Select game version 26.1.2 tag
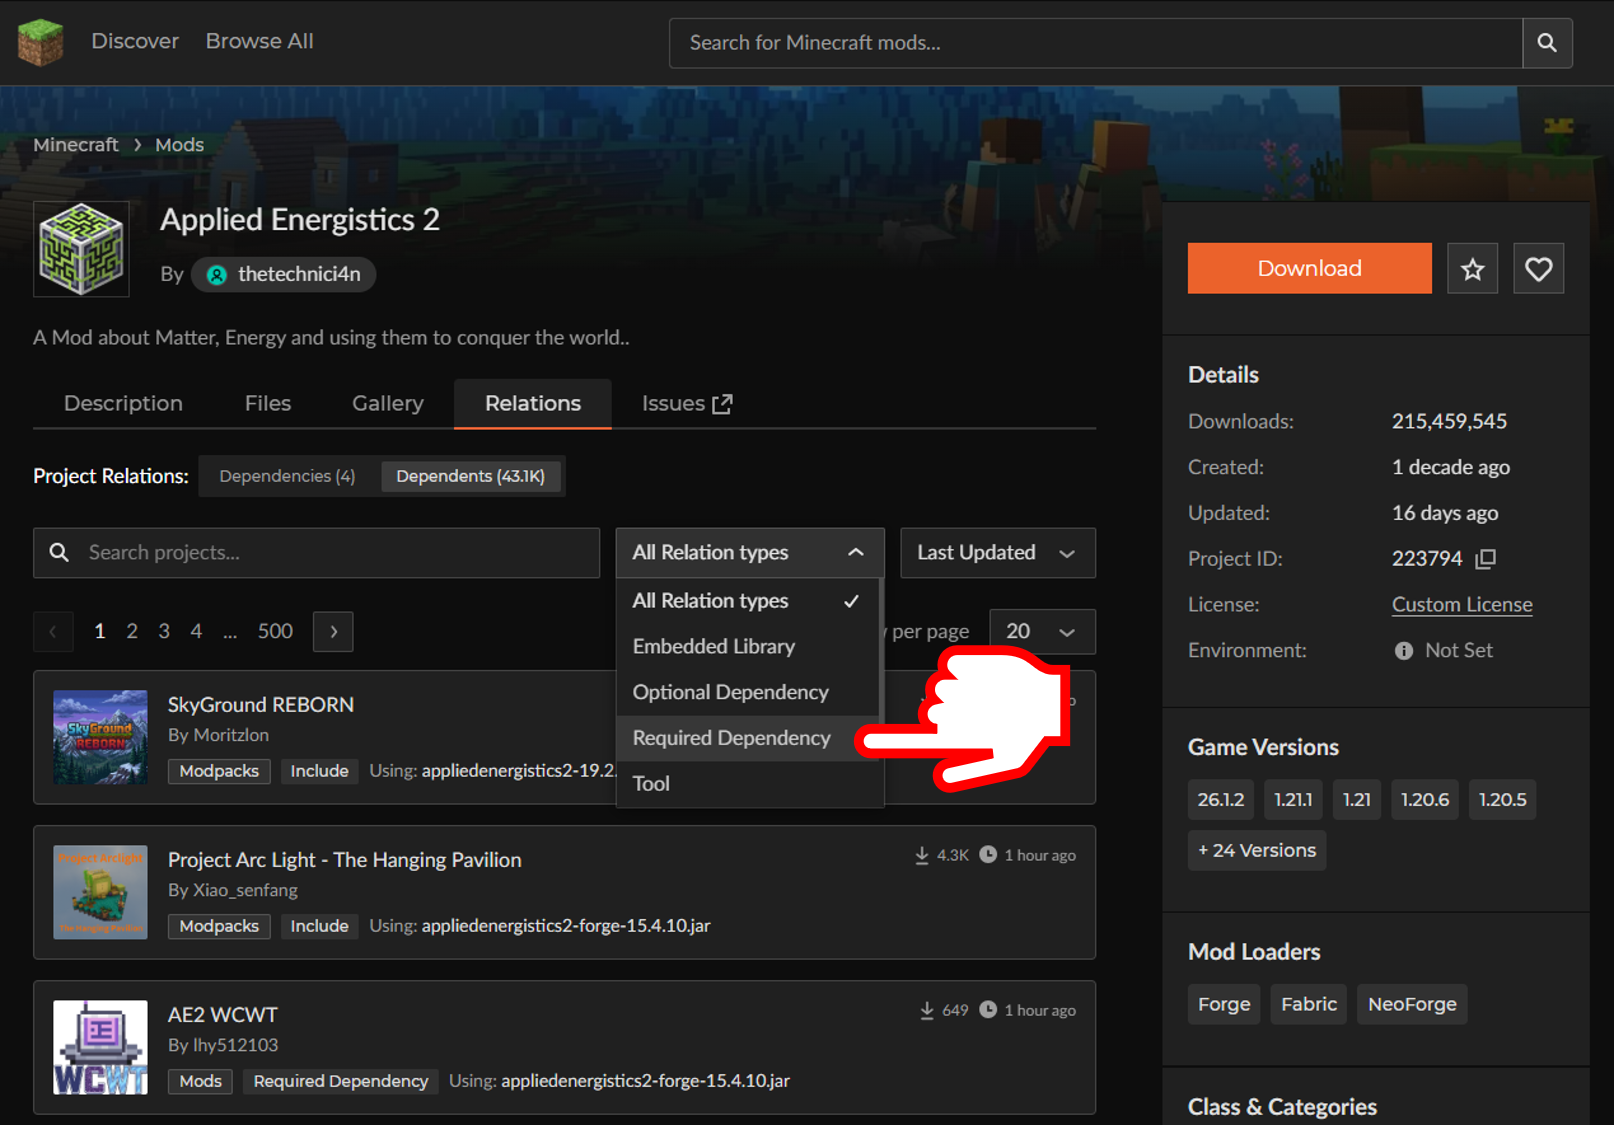Viewport: 1614px width, 1125px height. (x=1221, y=800)
